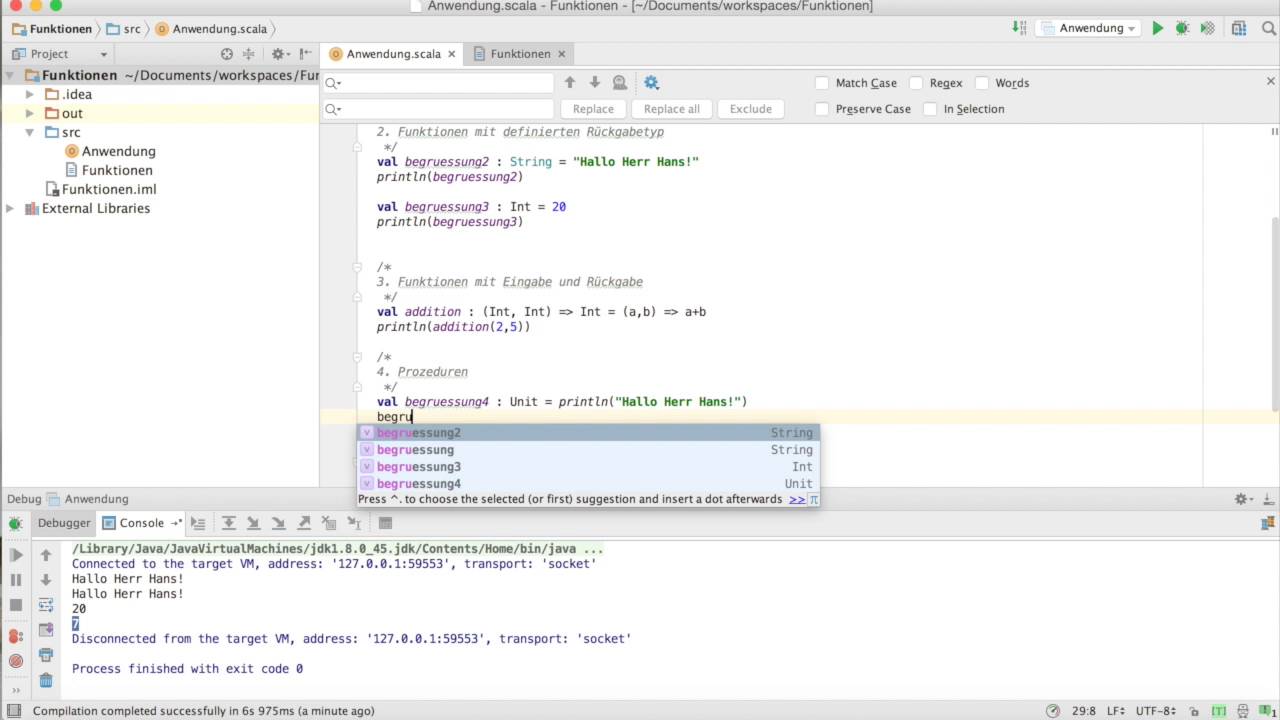This screenshot has width=1280, height=720.
Task: Click the Replace button
Action: [593, 109]
